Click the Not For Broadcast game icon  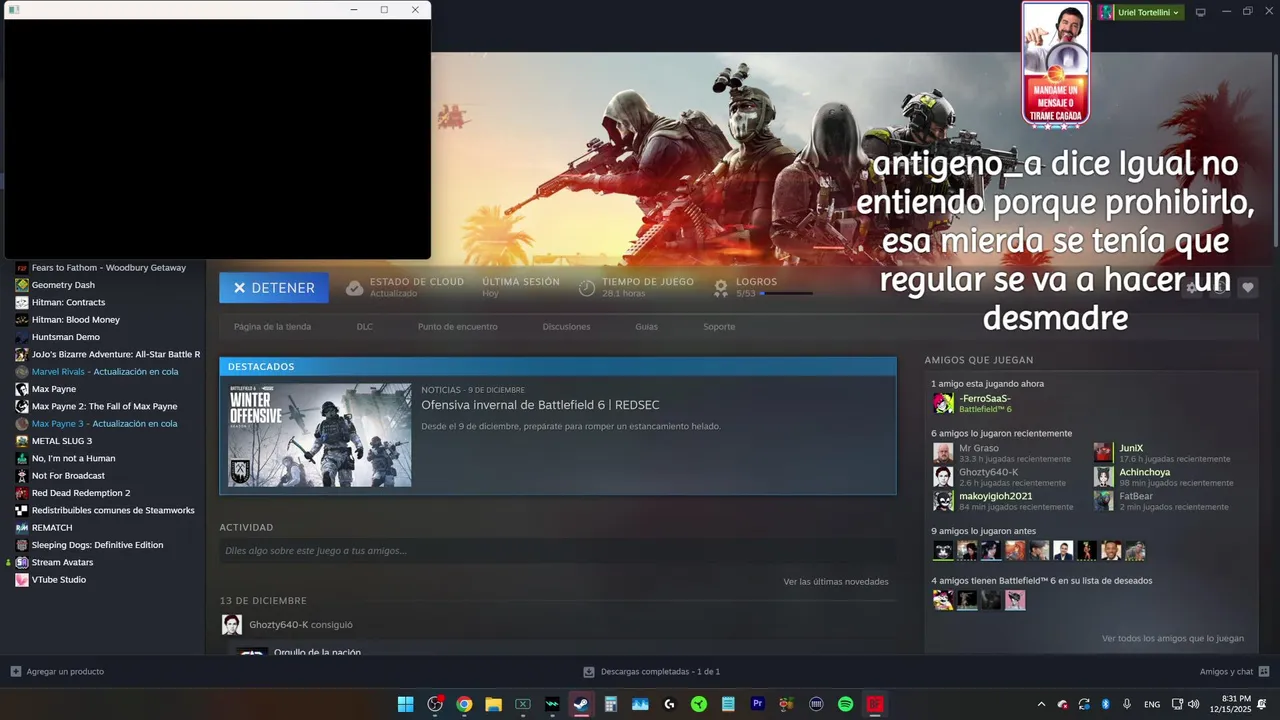coord(22,476)
